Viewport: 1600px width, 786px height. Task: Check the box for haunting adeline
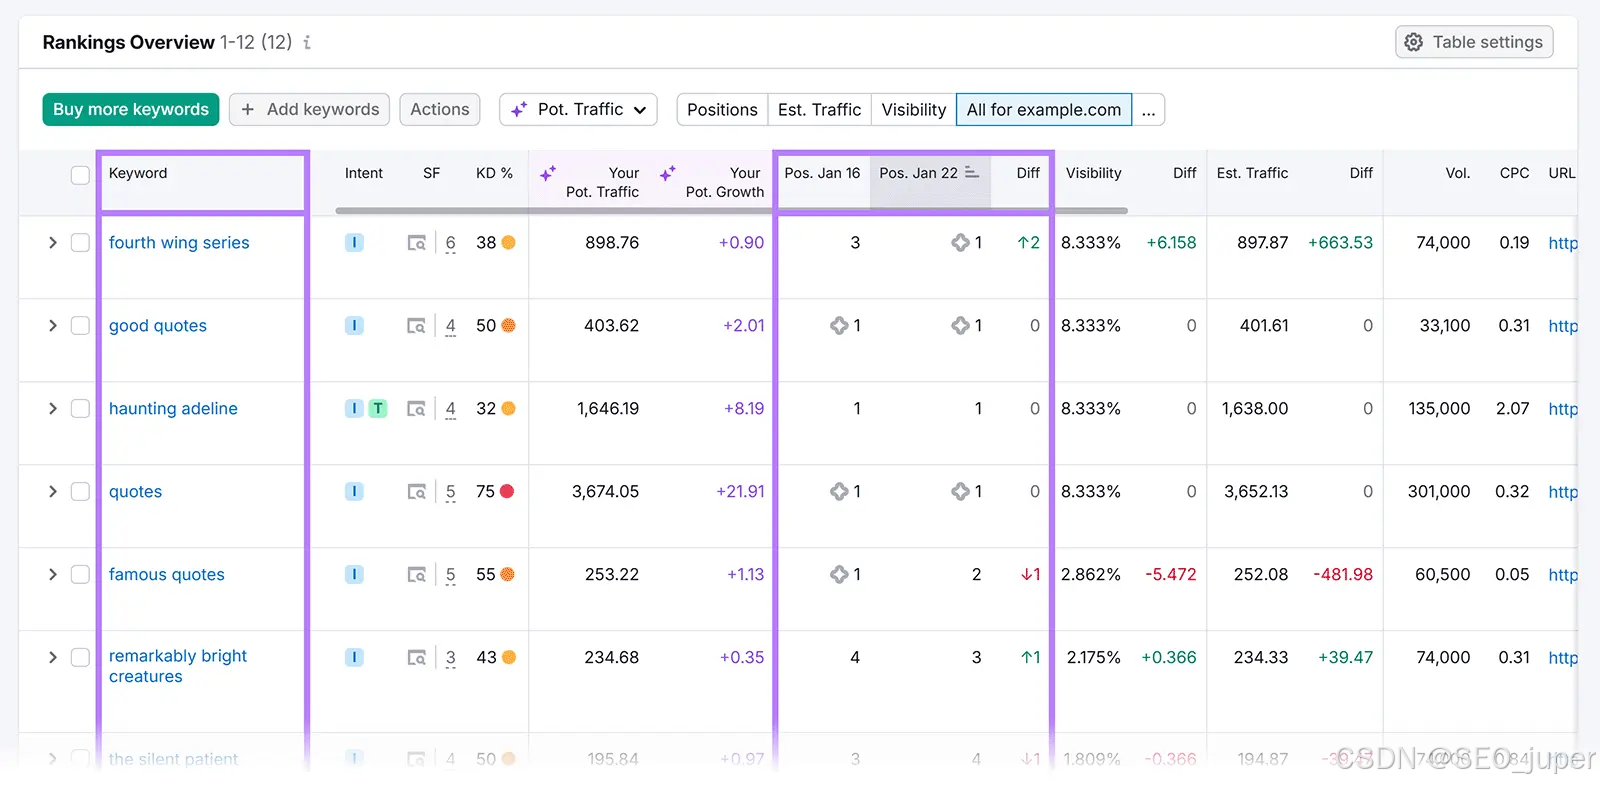point(80,408)
